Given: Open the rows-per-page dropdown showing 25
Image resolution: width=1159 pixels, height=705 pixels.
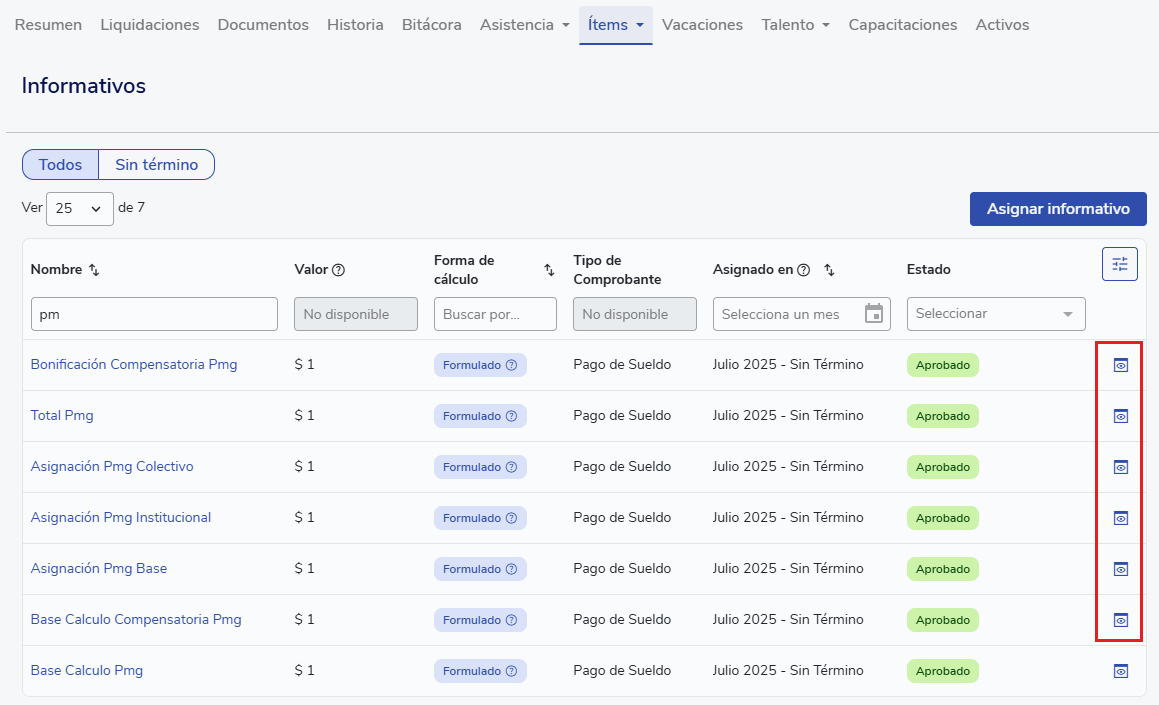Looking at the screenshot, I should point(79,209).
